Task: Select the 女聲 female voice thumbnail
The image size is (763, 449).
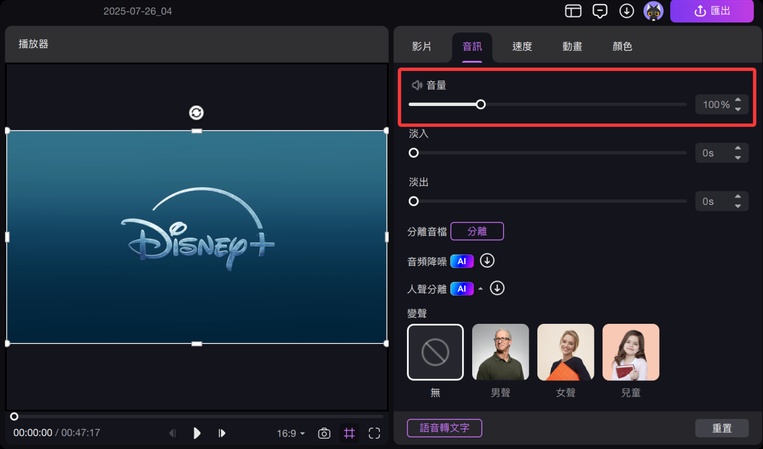Action: [x=565, y=352]
